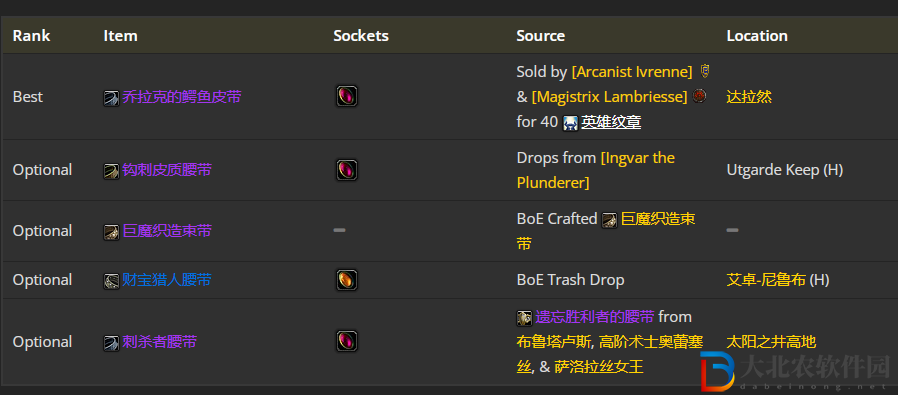Click the 遗忘胜利者的腰带 token icon
This screenshot has height=395, width=898.
[524, 318]
